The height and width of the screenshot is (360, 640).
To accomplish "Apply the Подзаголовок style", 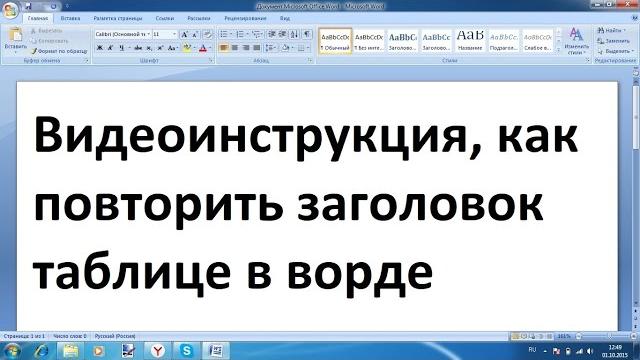I will (x=504, y=41).
